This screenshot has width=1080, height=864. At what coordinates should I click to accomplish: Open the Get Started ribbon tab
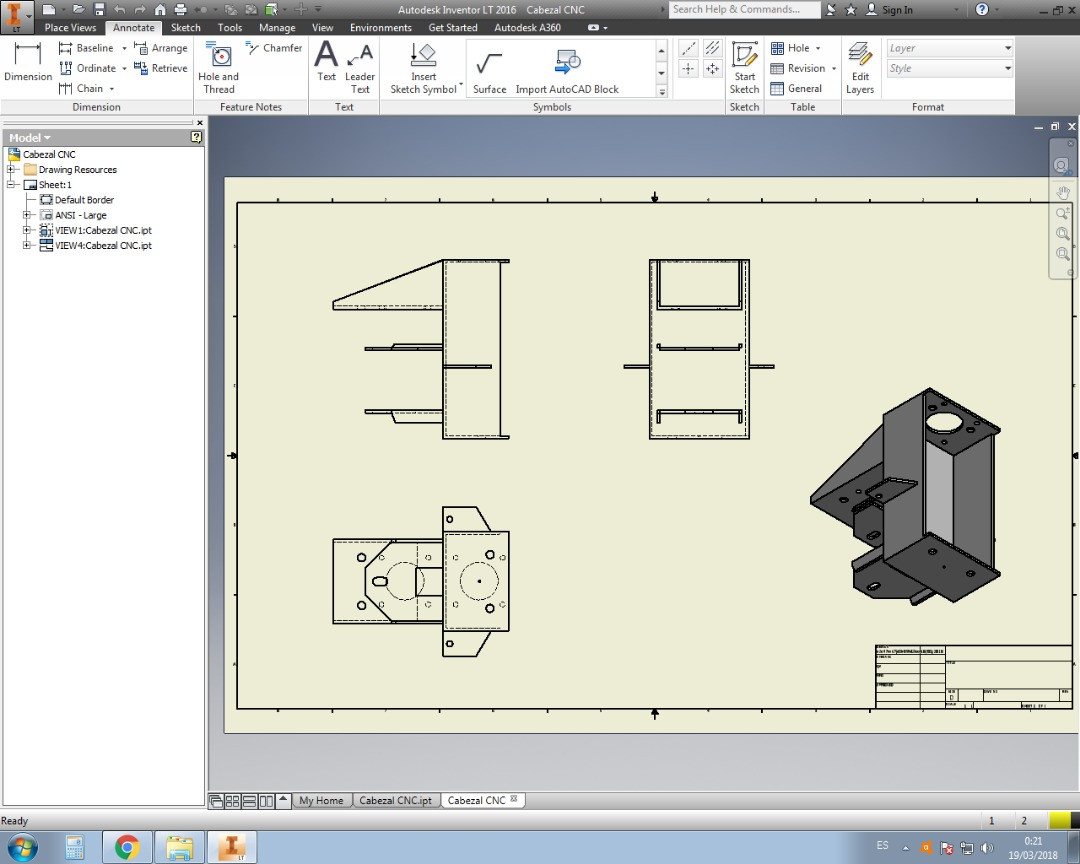(453, 28)
